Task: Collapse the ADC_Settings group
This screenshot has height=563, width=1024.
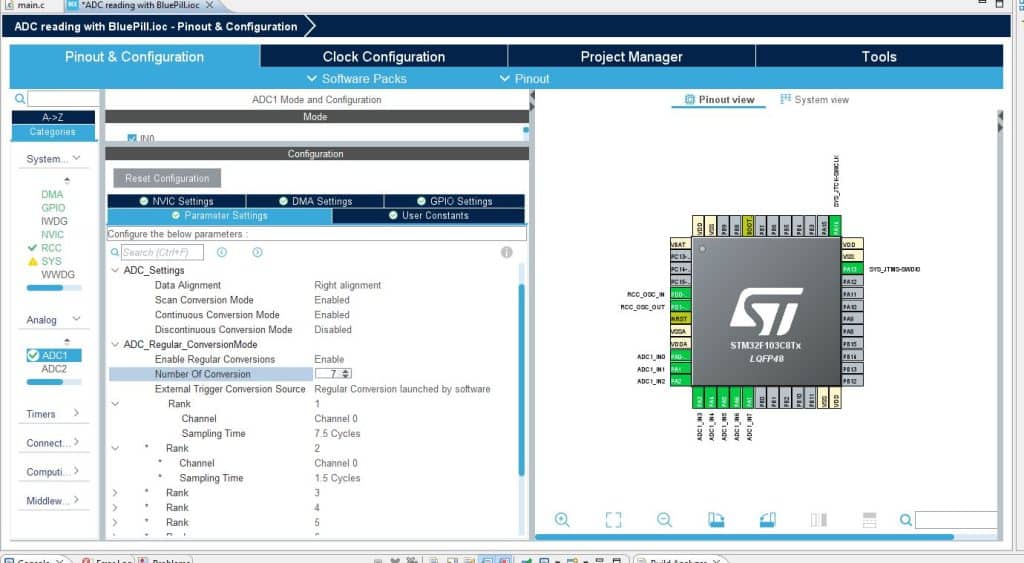Action: click(116, 270)
